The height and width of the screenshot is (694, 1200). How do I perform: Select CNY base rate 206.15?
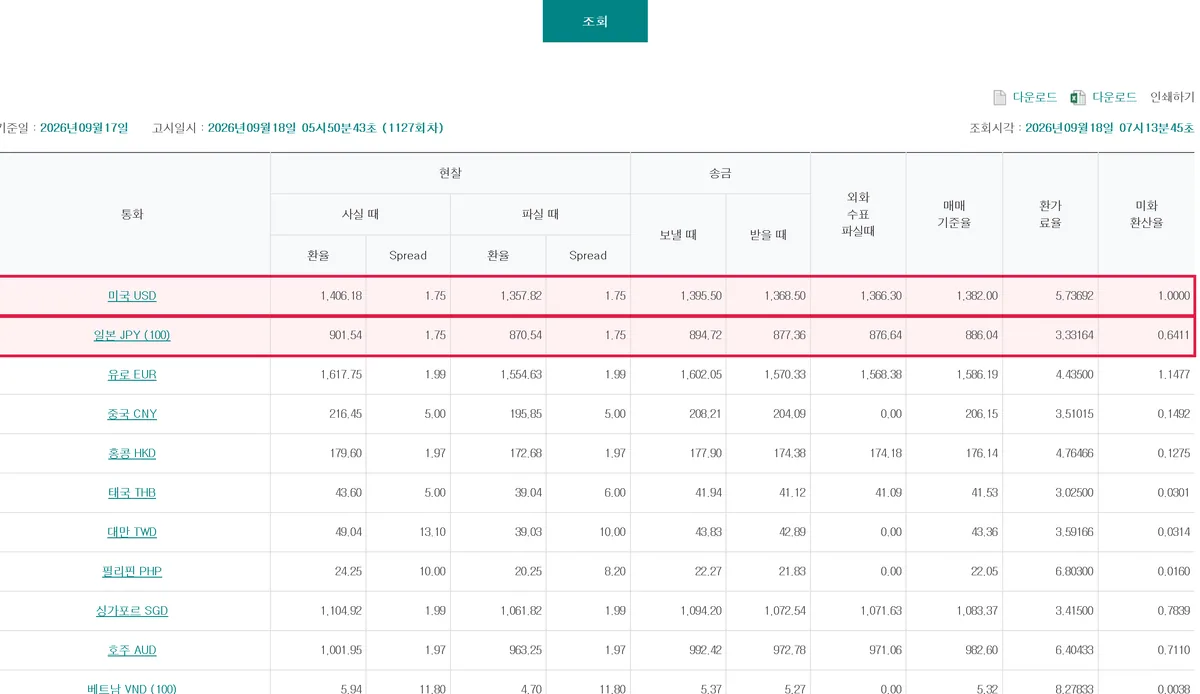click(x=981, y=414)
